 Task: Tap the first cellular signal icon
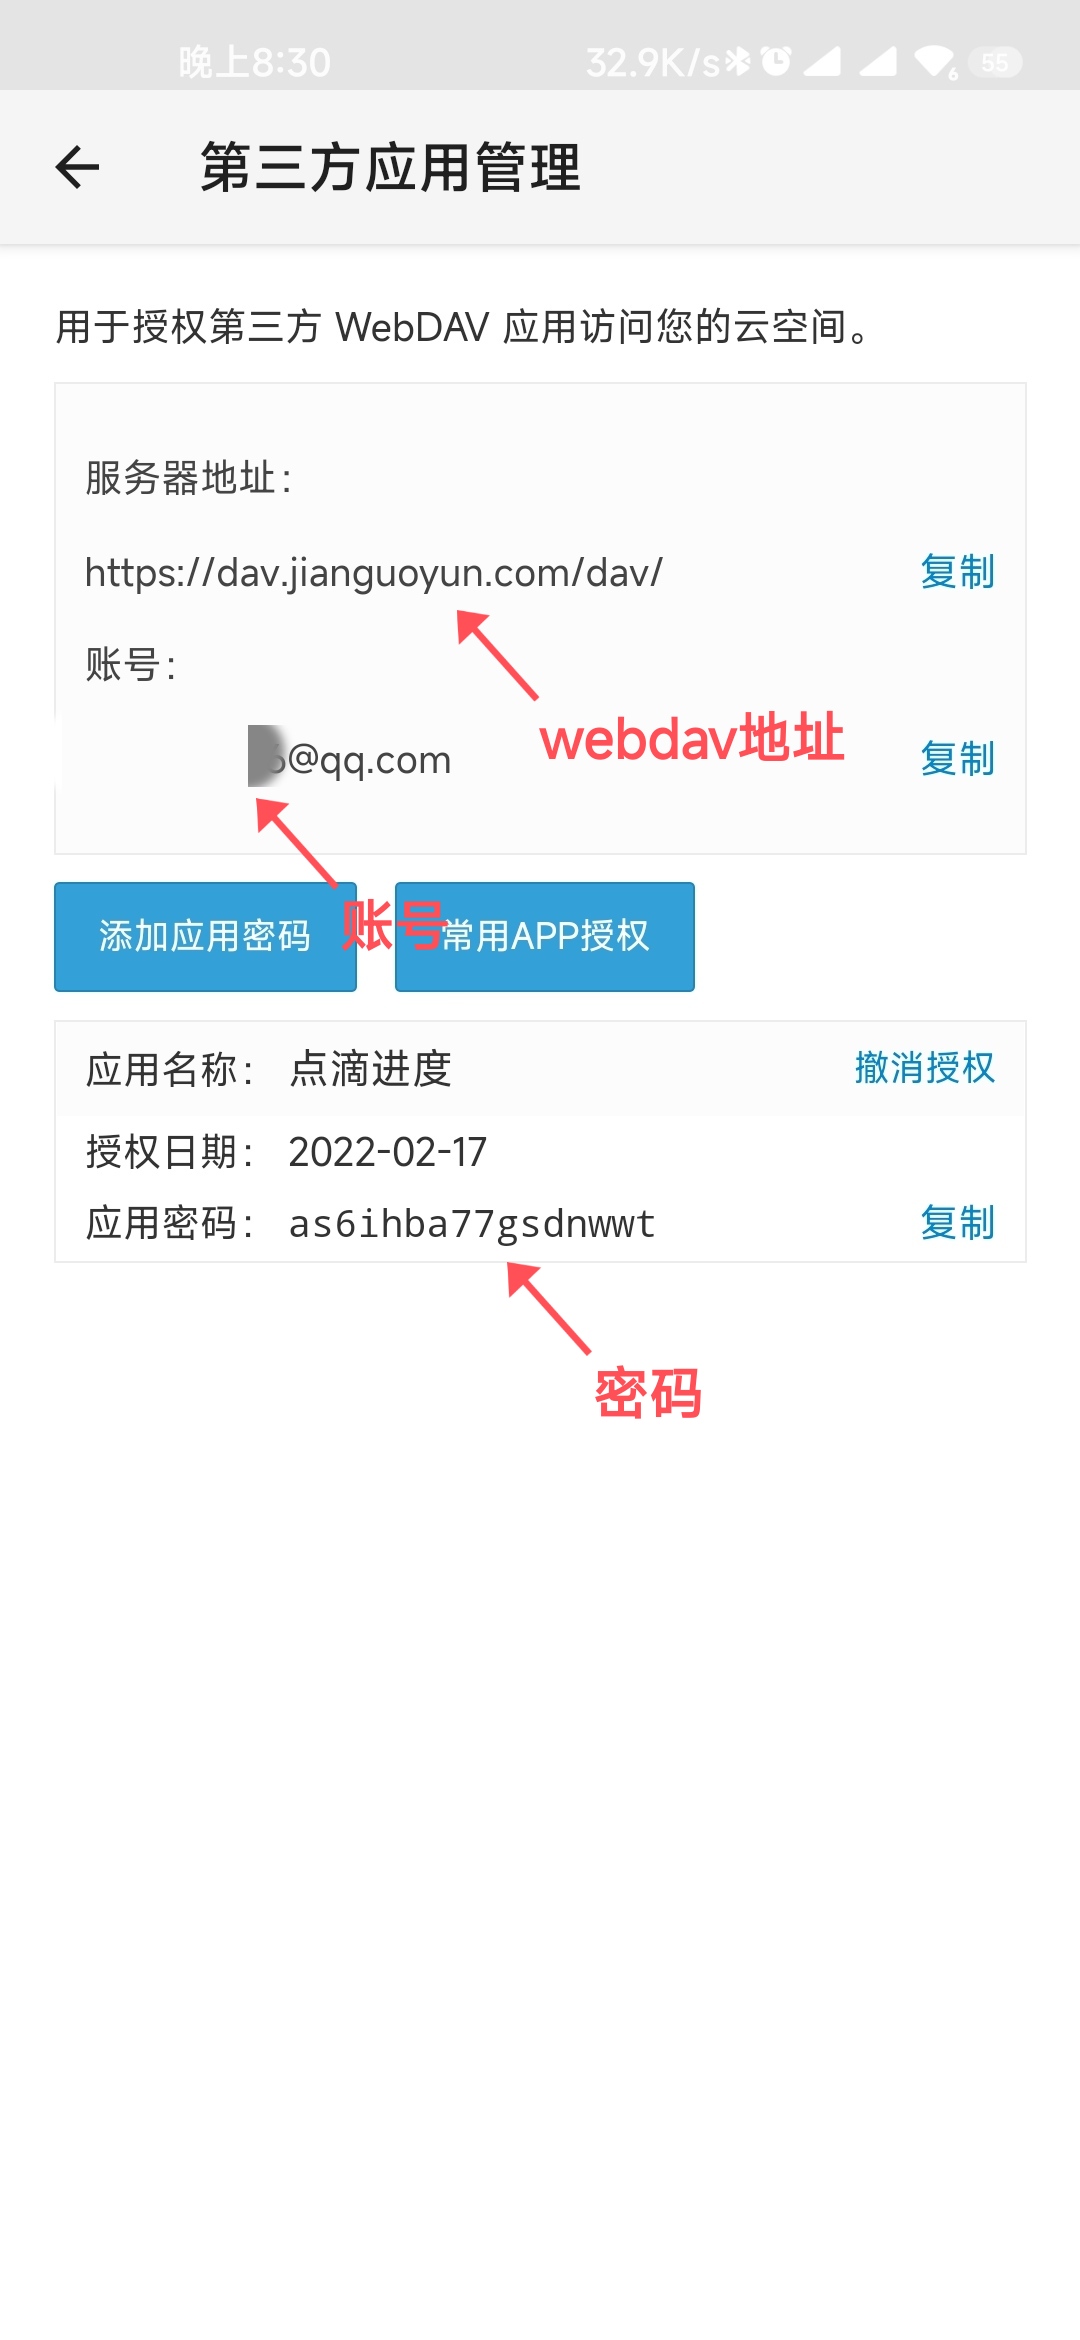click(x=822, y=62)
